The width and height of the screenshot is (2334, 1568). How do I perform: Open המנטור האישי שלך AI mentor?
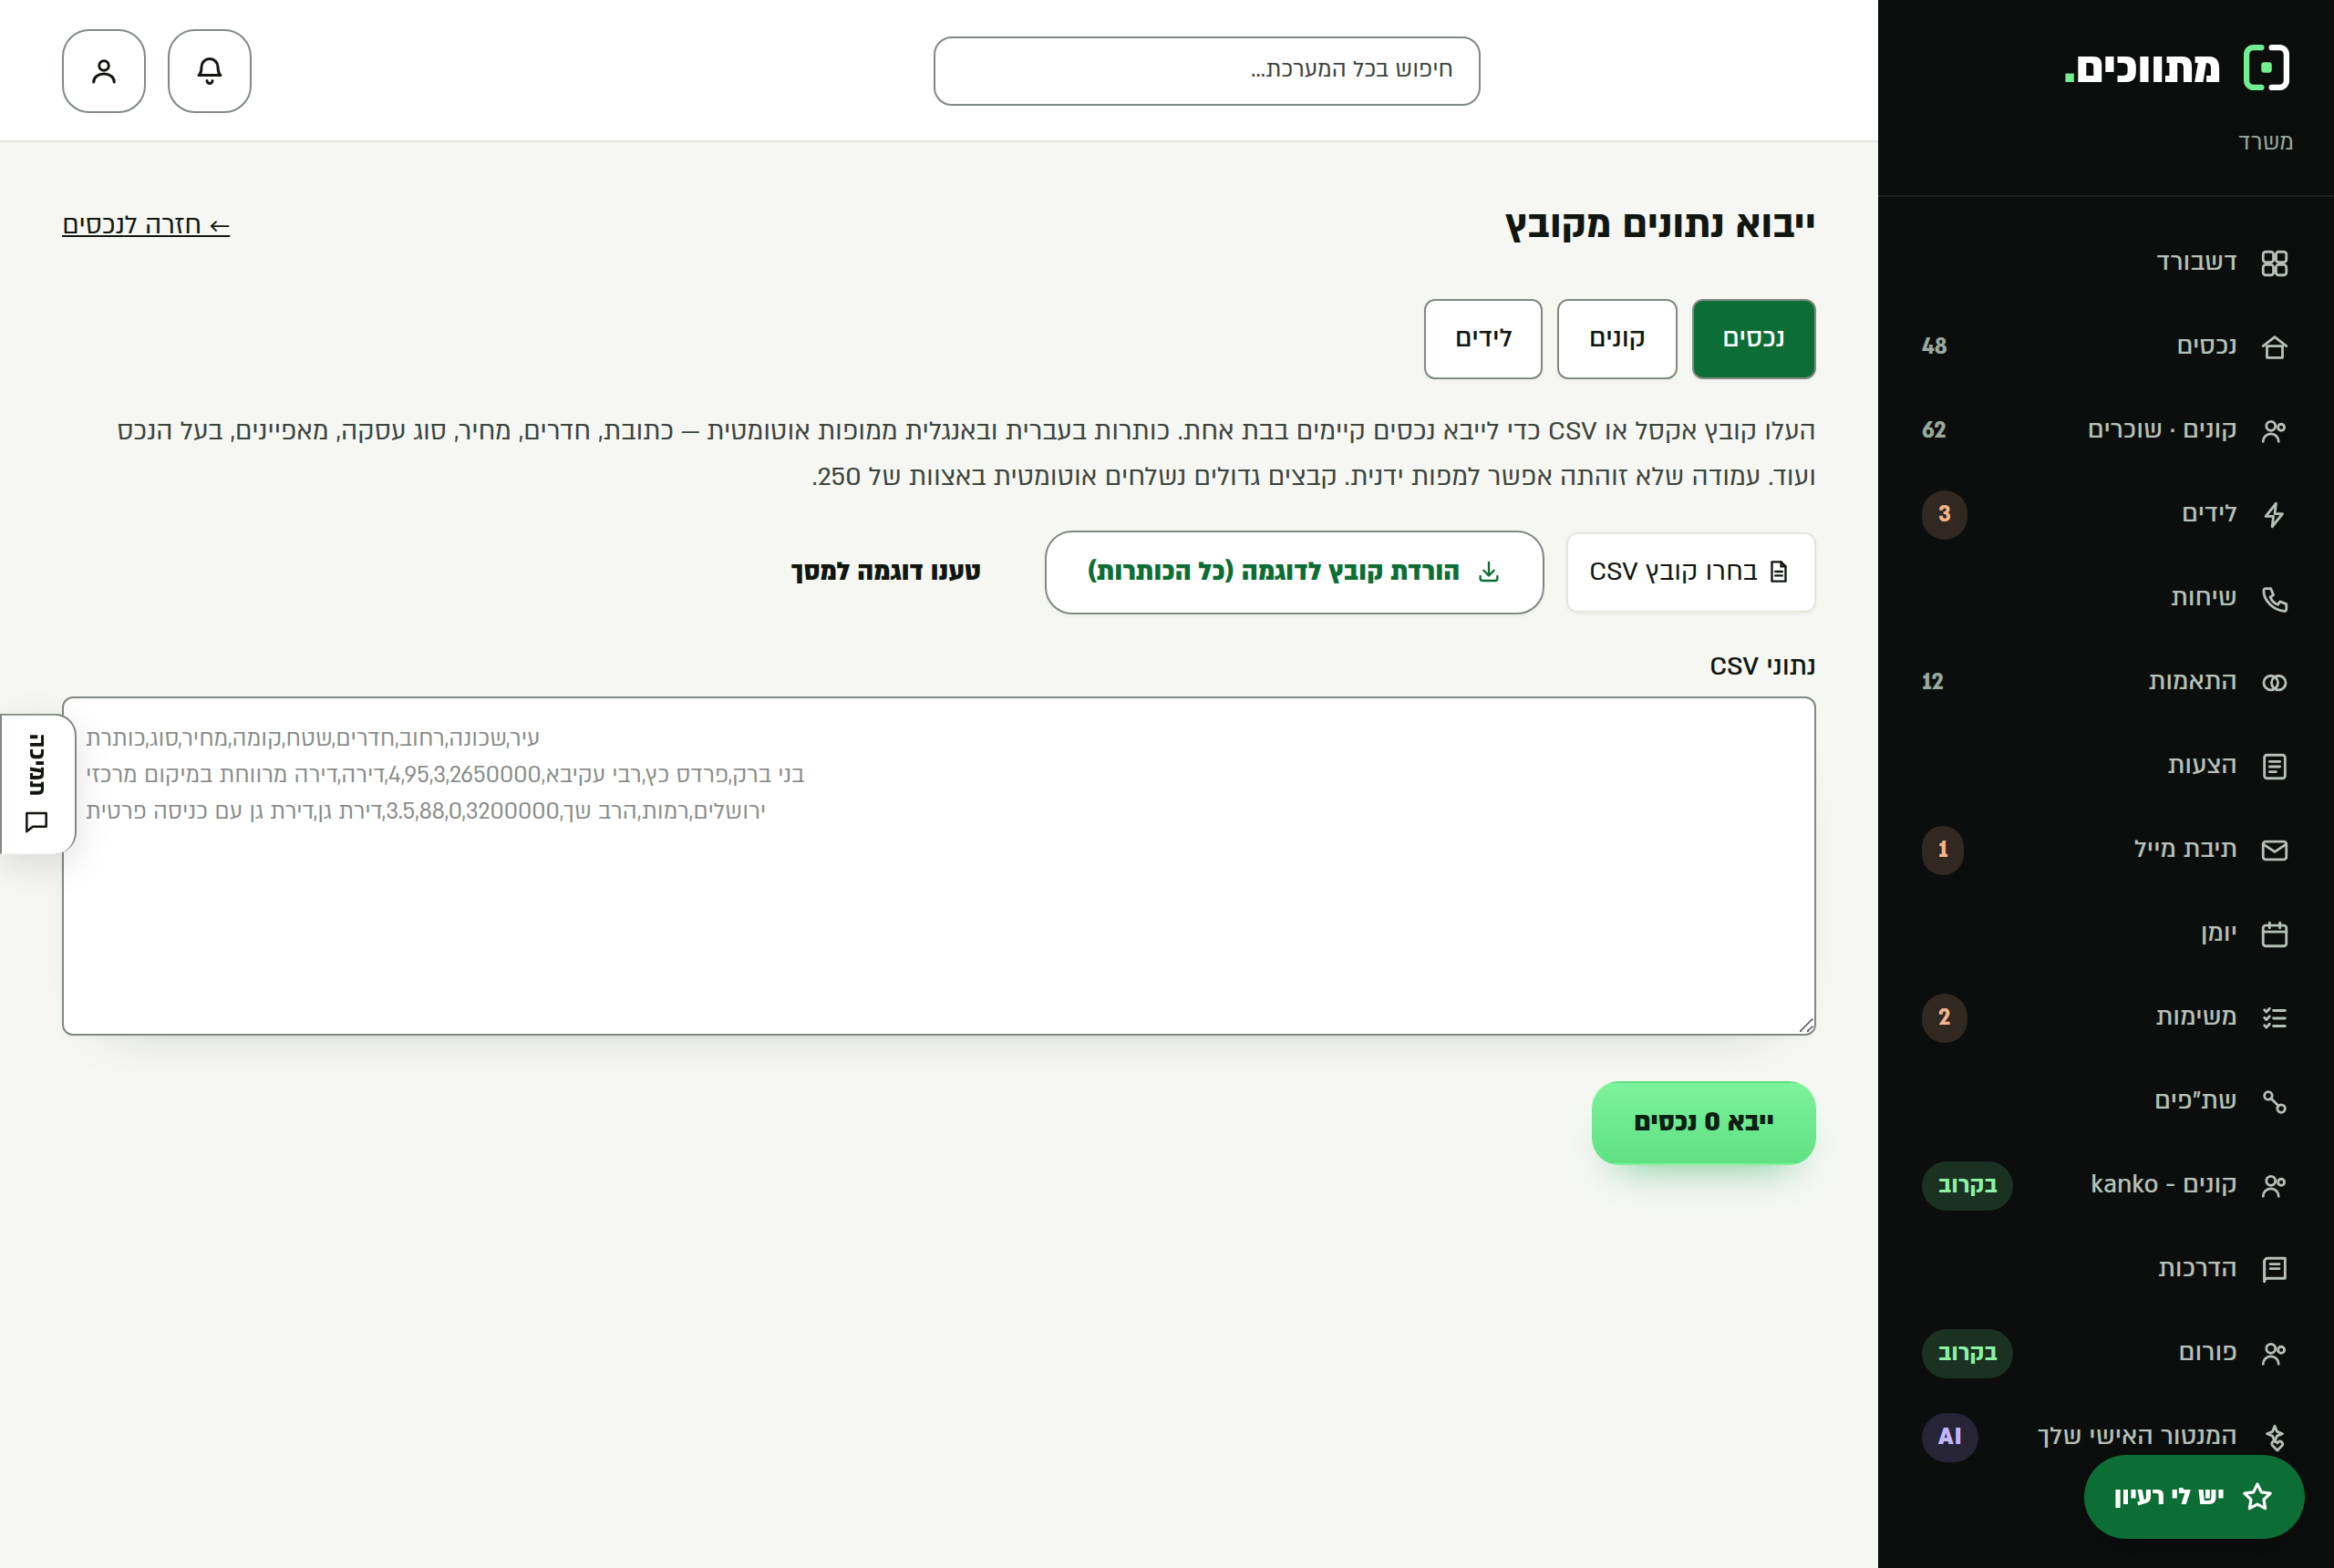coord(2105,1437)
